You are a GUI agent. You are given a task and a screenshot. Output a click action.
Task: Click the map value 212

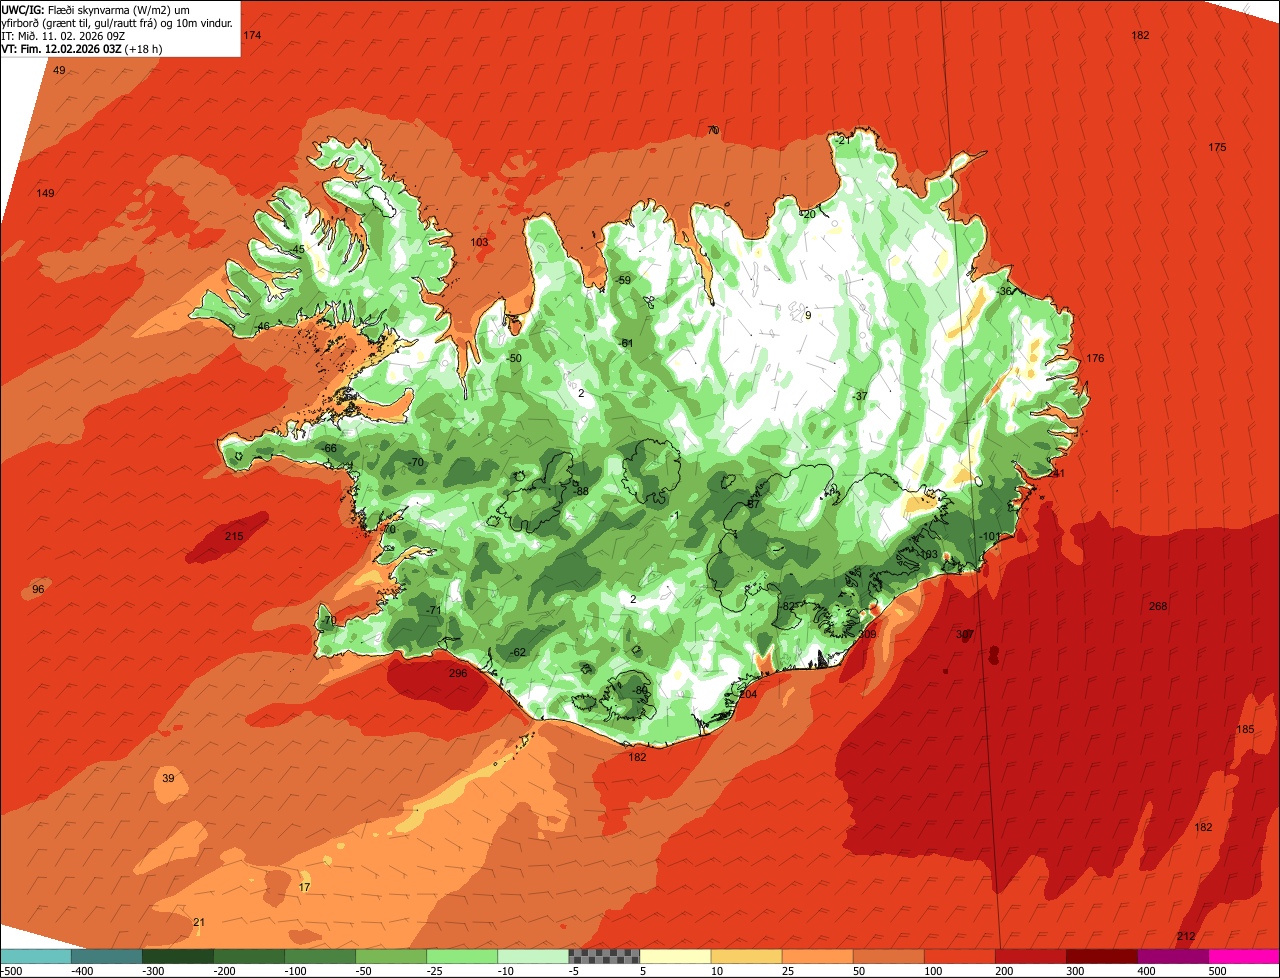click(x=1186, y=936)
